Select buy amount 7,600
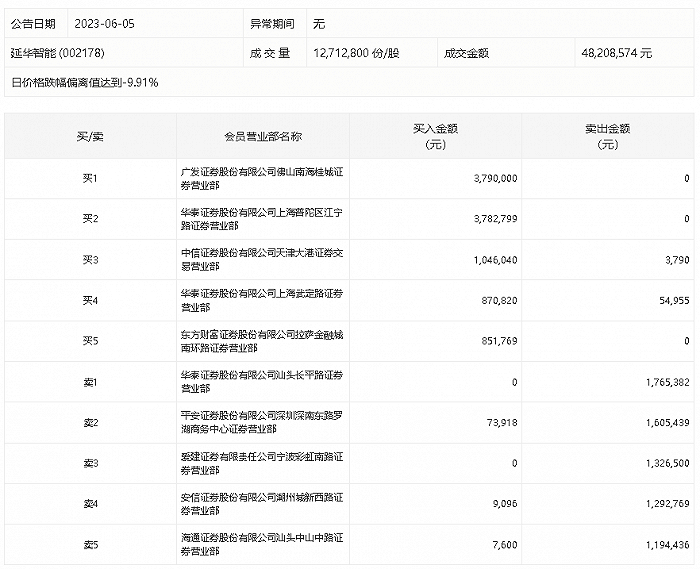This screenshot has width=700, height=569. point(505,545)
